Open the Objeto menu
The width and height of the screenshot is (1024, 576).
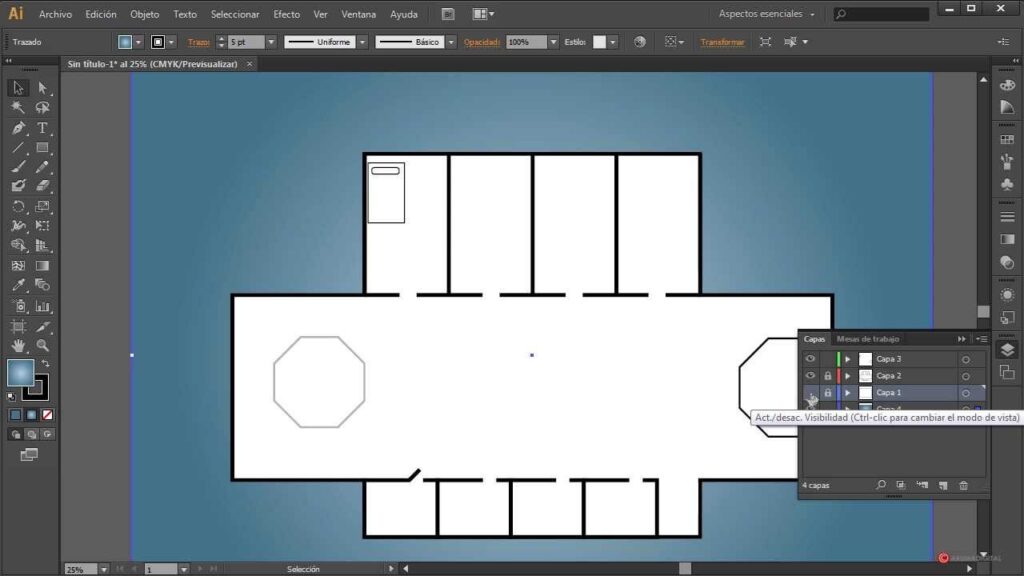click(144, 14)
